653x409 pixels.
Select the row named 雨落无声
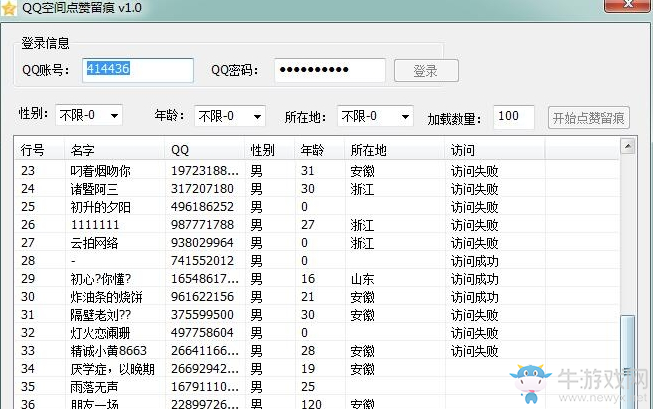tap(317, 387)
